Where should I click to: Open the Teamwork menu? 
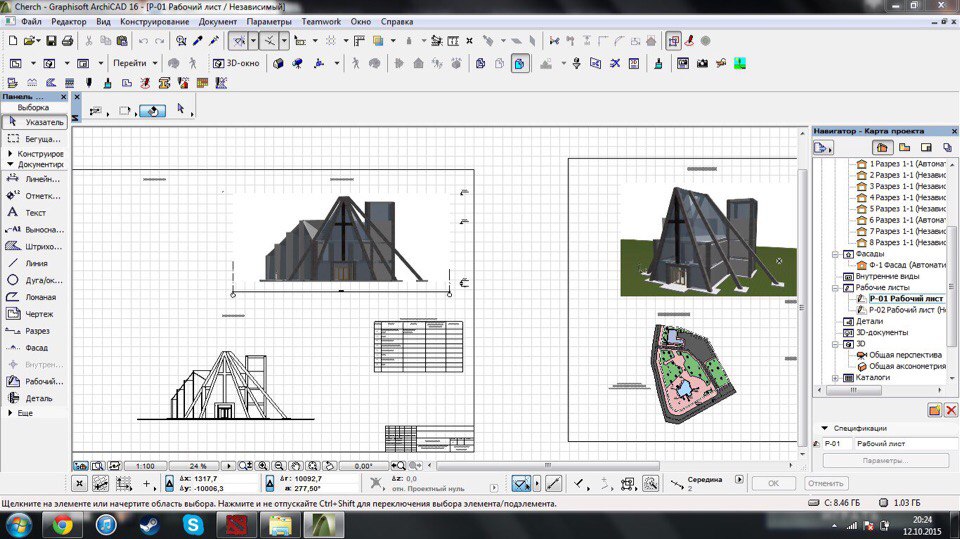pyautogui.click(x=321, y=21)
